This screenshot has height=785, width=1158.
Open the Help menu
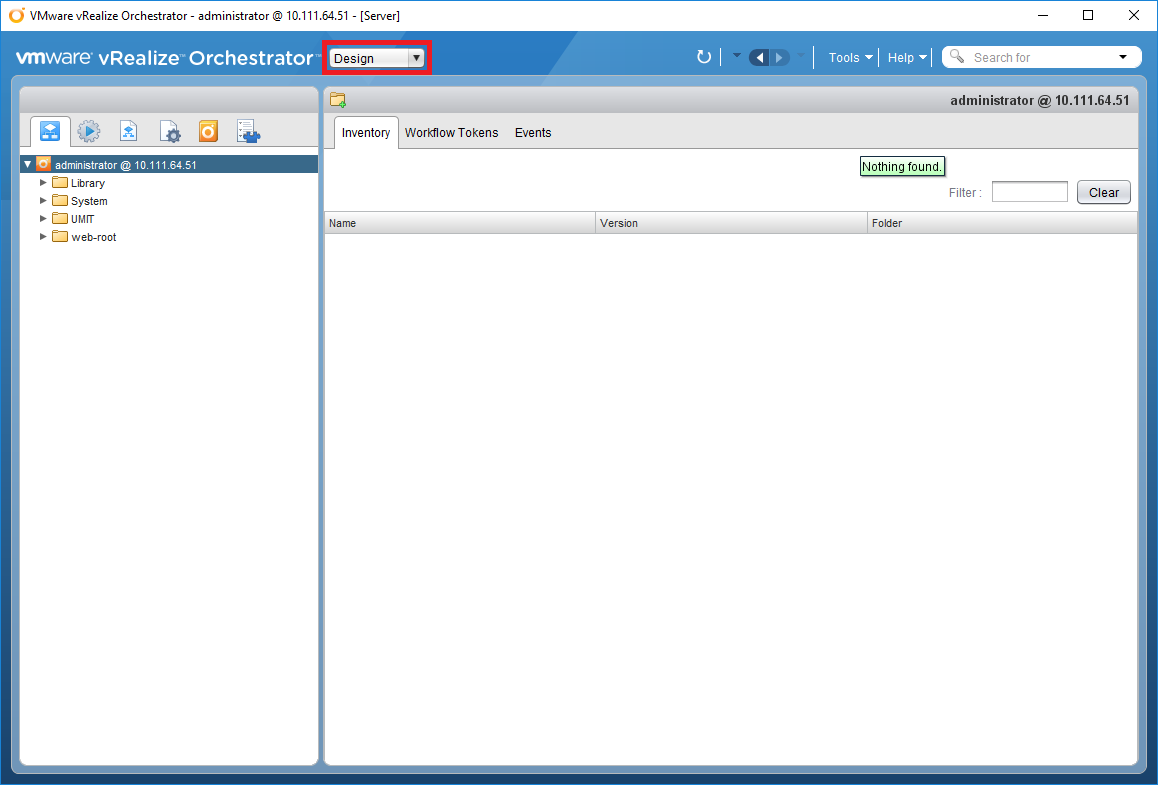(x=907, y=57)
